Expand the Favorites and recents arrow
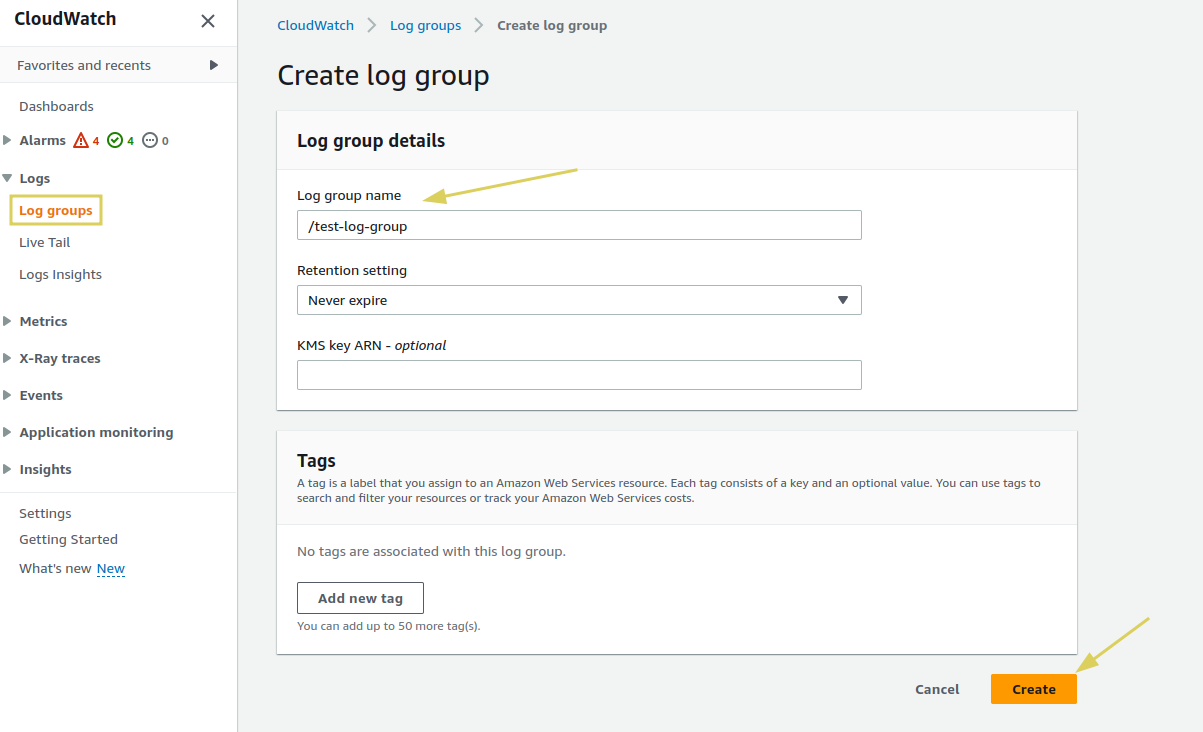 pyautogui.click(x=214, y=65)
